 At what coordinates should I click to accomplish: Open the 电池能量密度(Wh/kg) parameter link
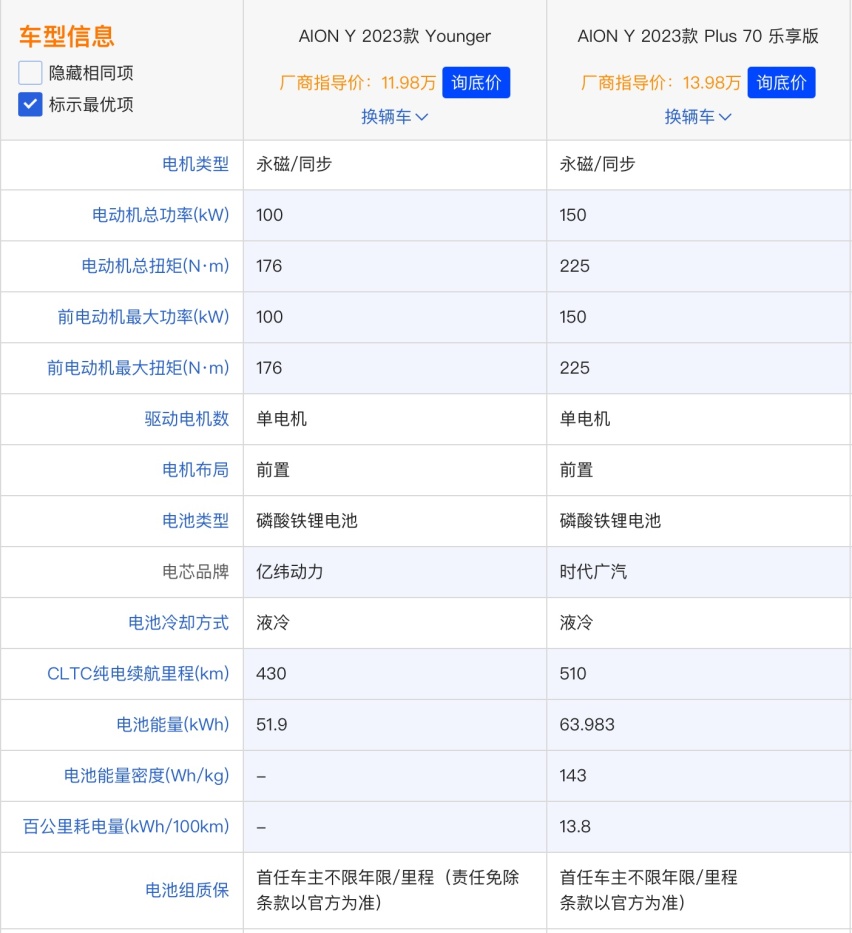(x=146, y=775)
